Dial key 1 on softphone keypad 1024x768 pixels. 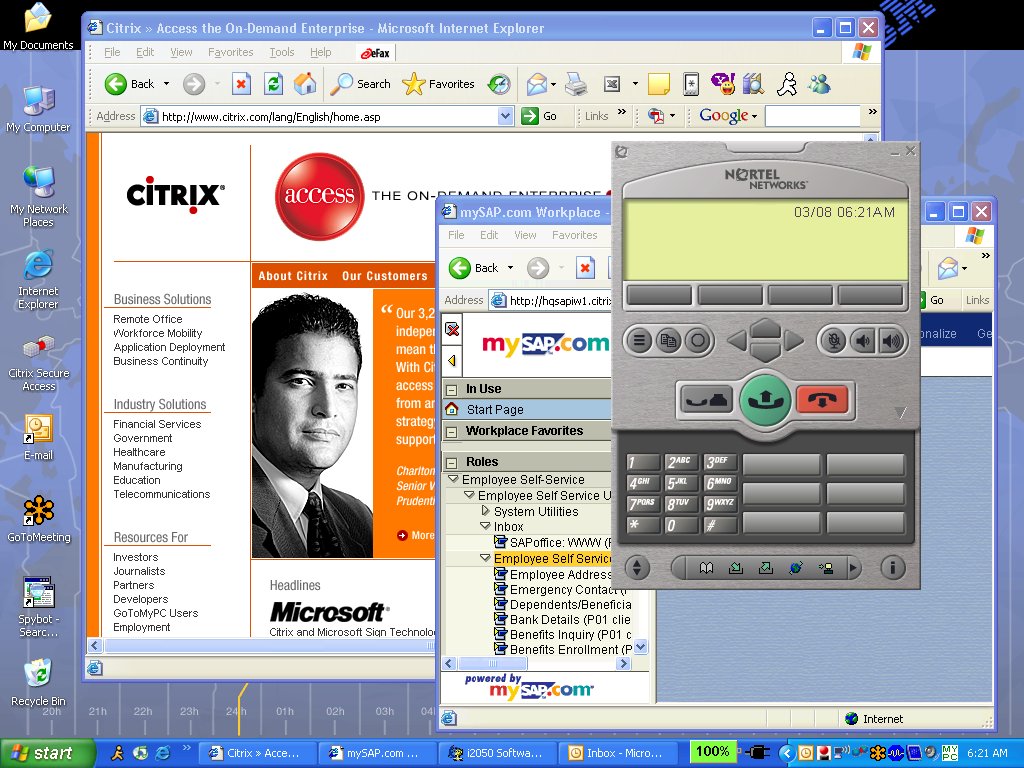(x=643, y=463)
